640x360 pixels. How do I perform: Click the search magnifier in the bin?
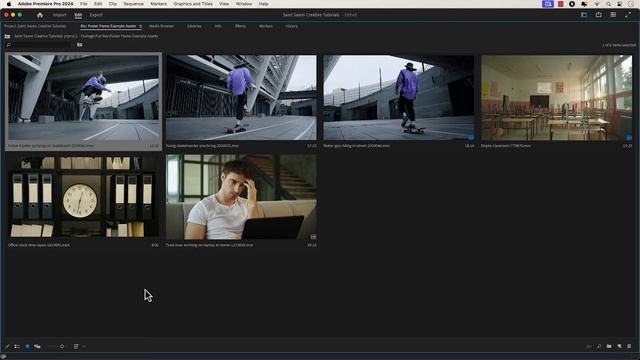(9, 45)
